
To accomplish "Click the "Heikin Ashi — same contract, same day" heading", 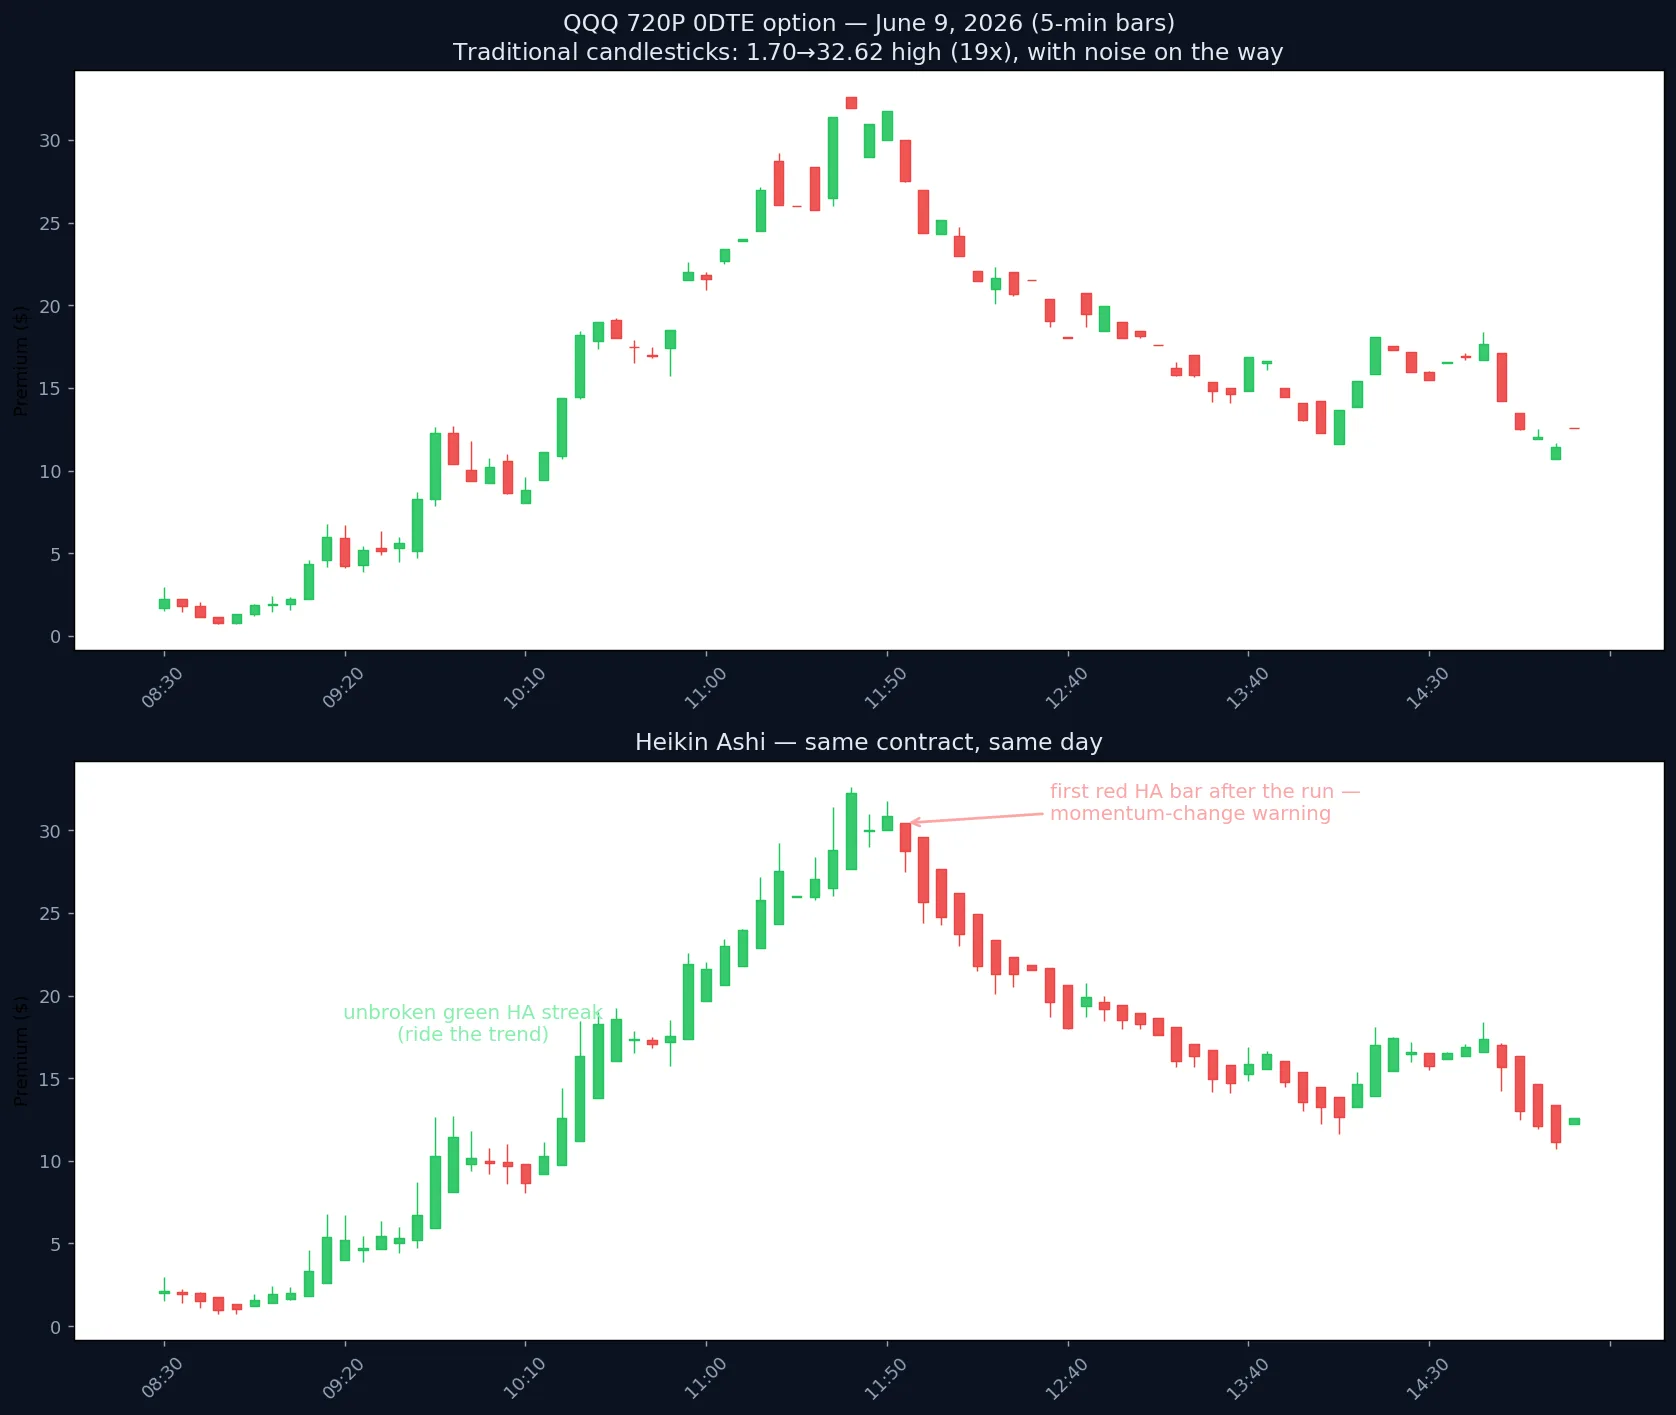I will pyautogui.click(x=869, y=742).
